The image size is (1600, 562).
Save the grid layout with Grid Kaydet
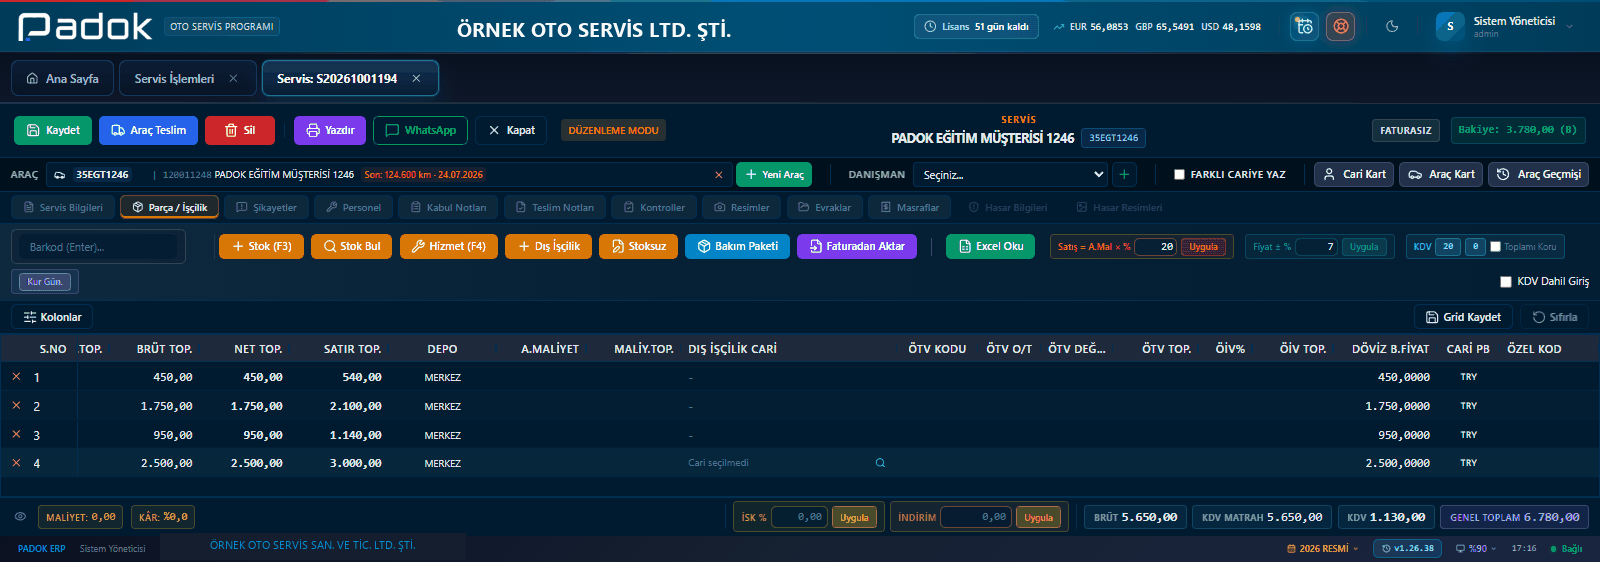(x=1463, y=317)
